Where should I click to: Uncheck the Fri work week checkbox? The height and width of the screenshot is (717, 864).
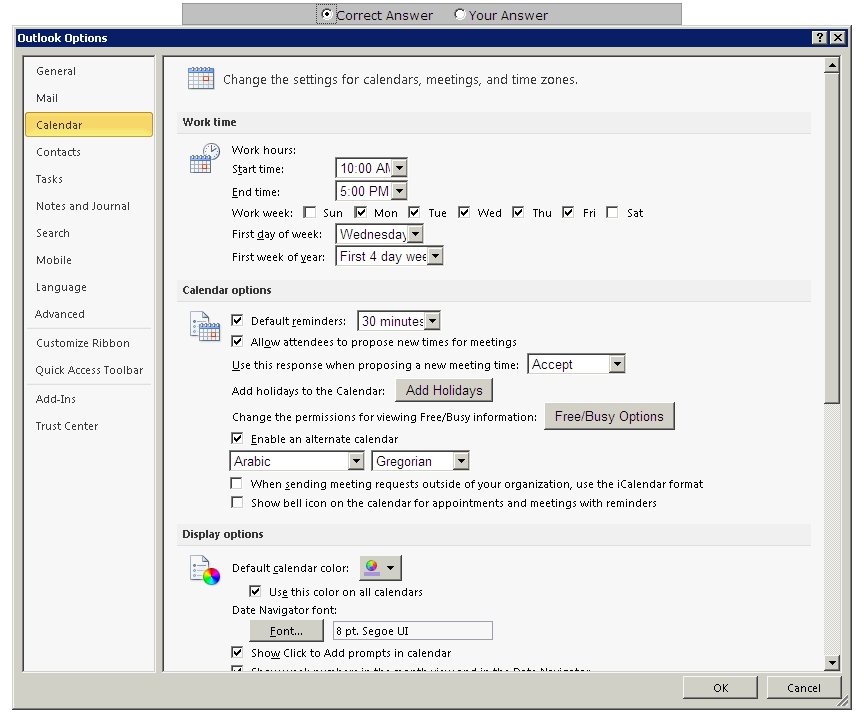tap(568, 213)
